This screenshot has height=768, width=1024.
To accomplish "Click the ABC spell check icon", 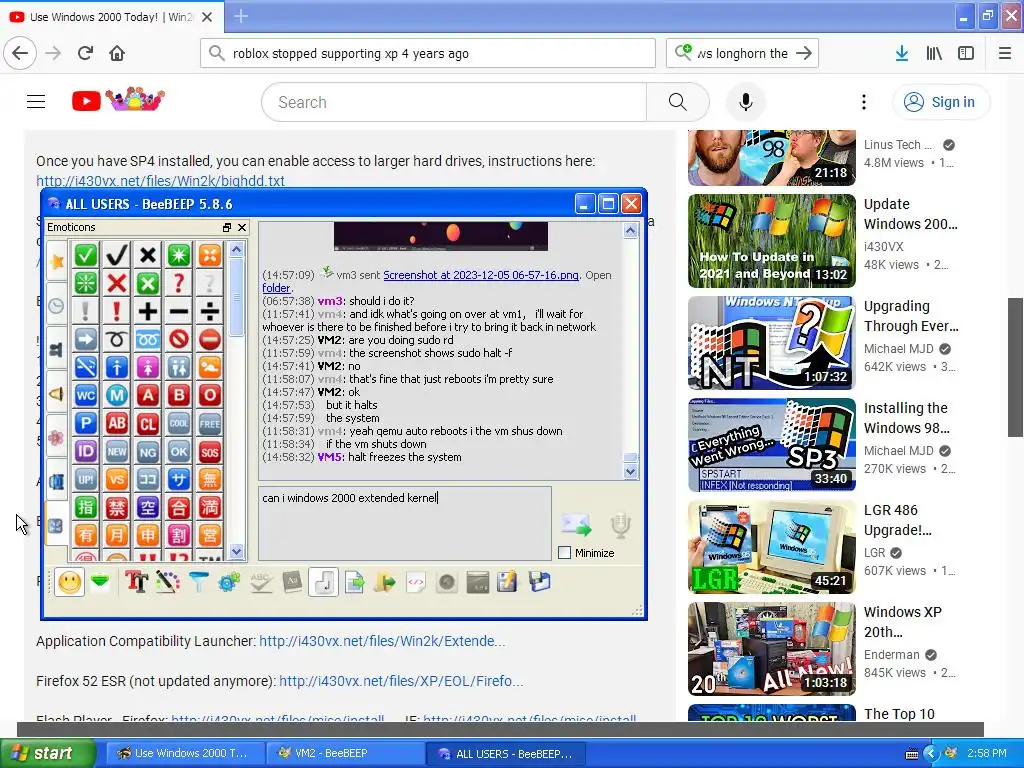I will point(261,582).
